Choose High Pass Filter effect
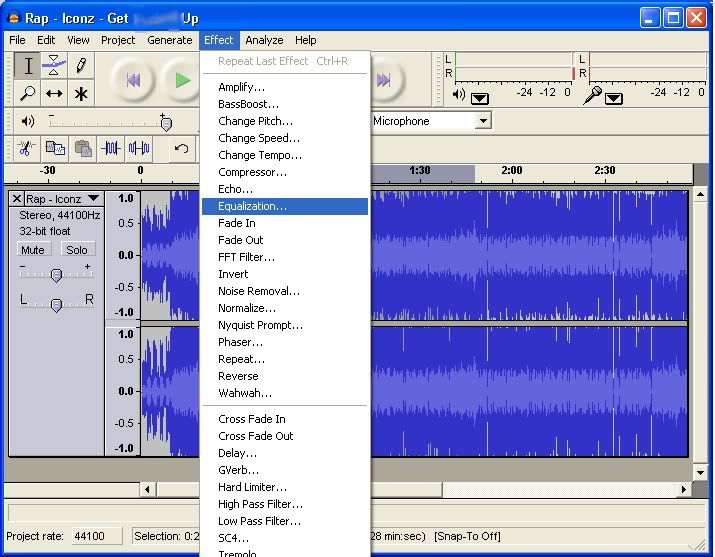715x557 pixels. pyautogui.click(x=285, y=504)
